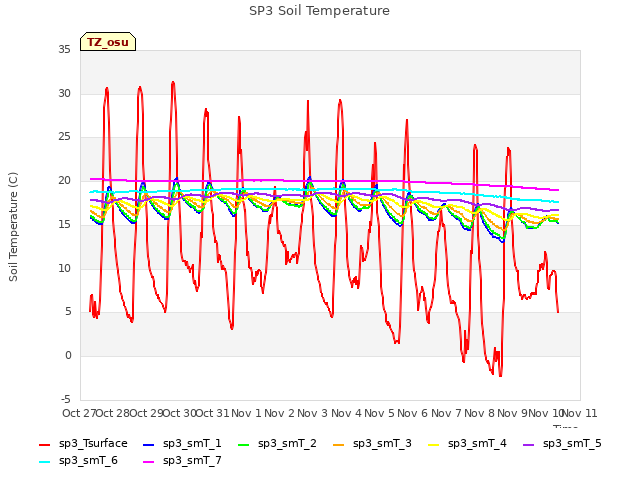Toggle the sp3_smT_7 legend entry

coord(182,460)
